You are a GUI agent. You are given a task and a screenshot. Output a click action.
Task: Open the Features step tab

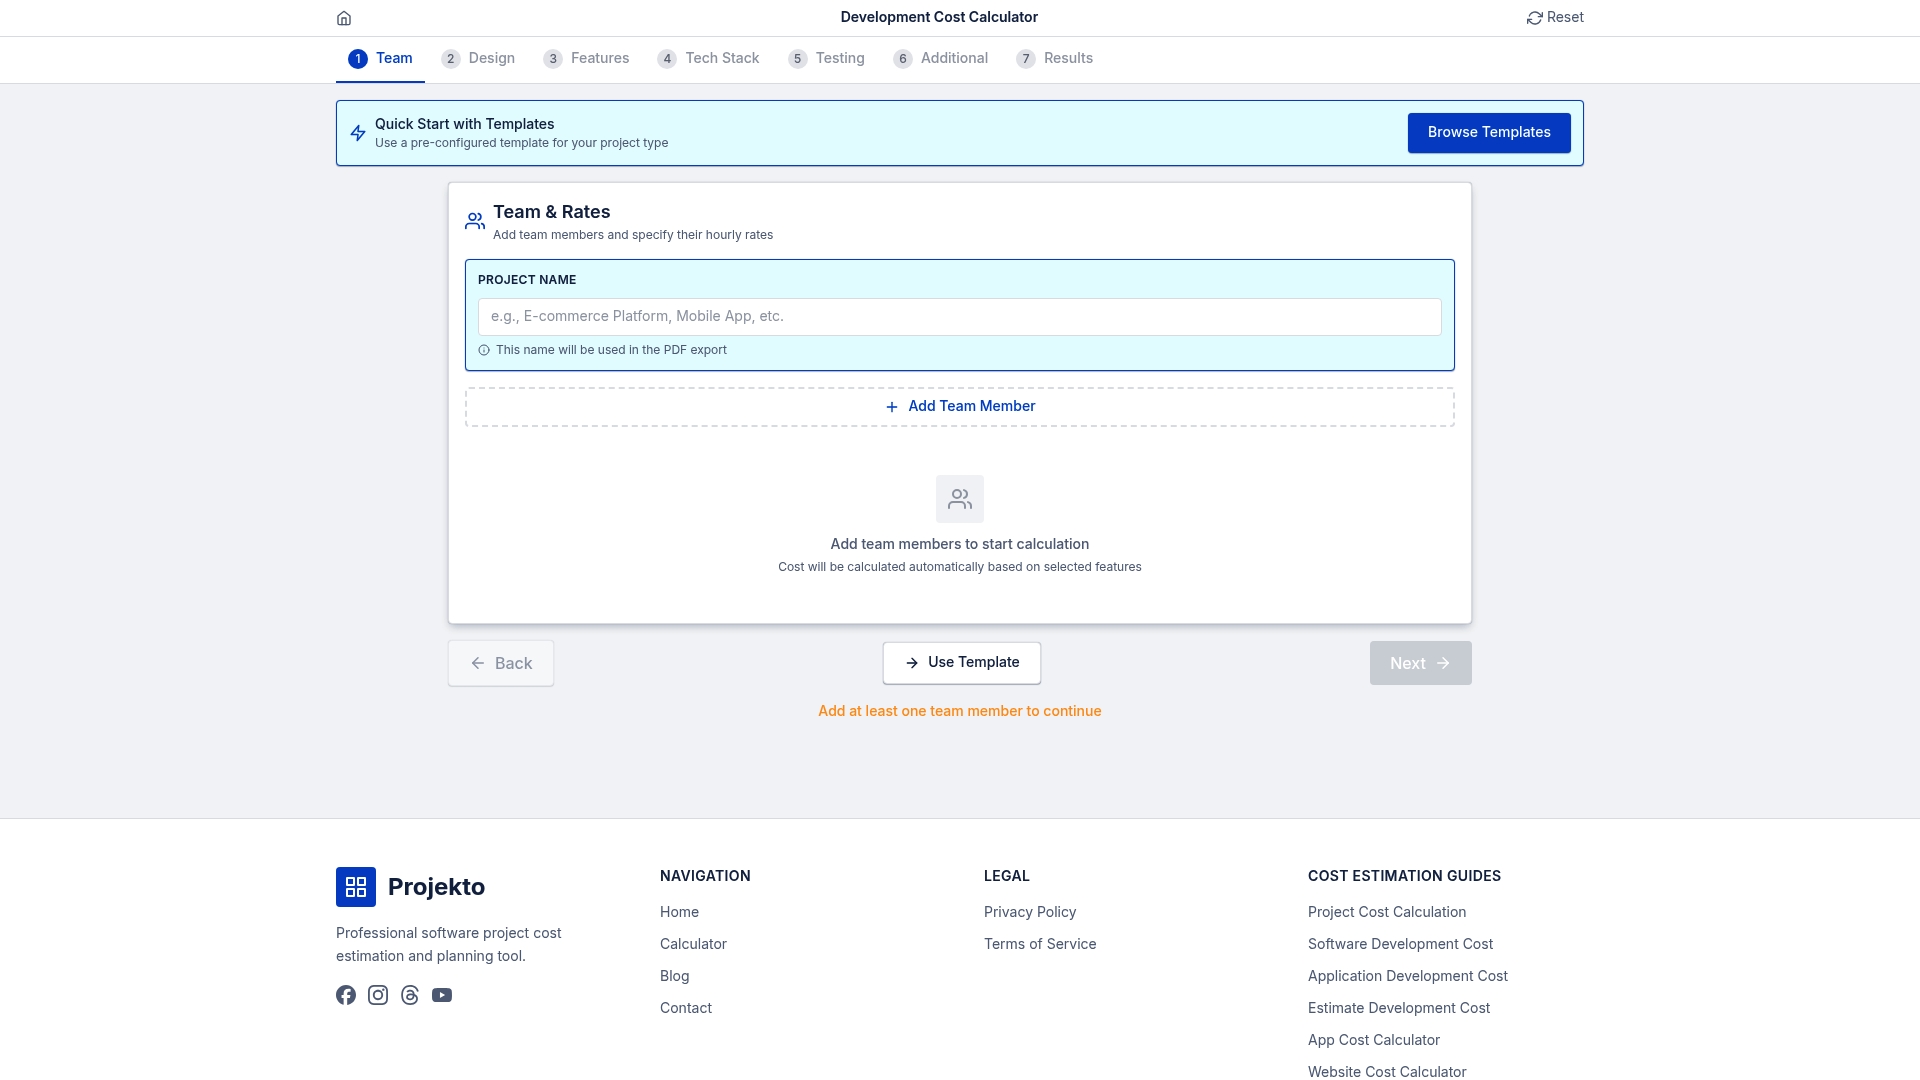pyautogui.click(x=587, y=58)
